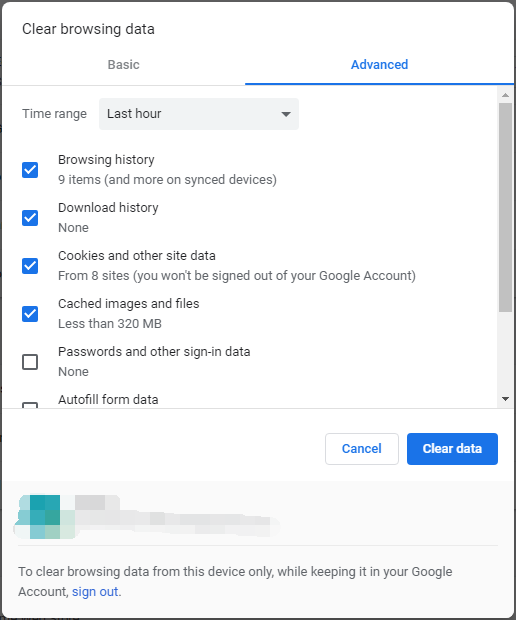Viewport: 516px width, 620px height.
Task: Tick the Autofill form data checkbox
Action: click(x=30, y=405)
